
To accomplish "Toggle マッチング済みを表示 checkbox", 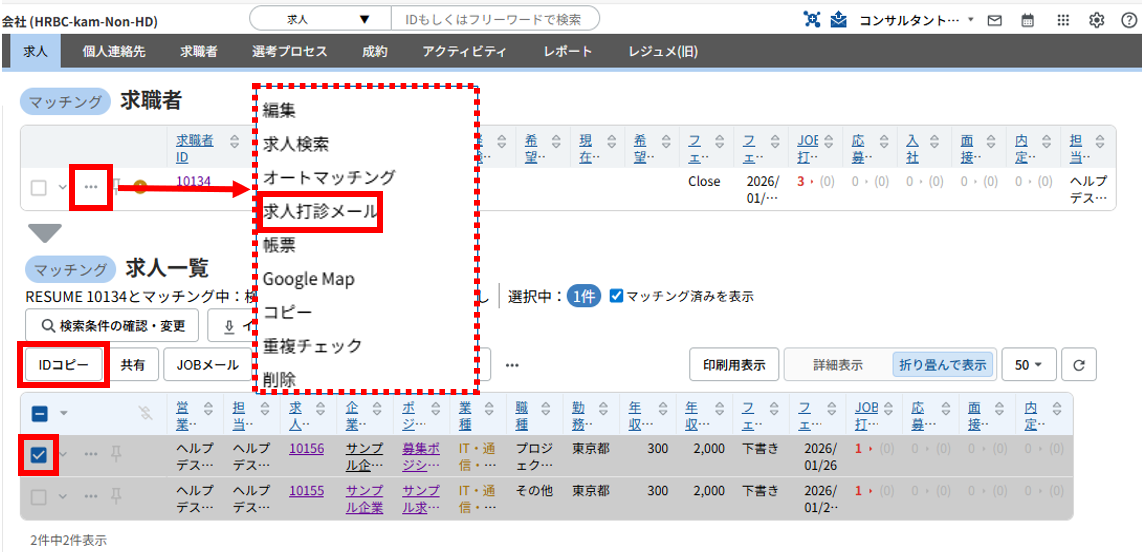I will pyautogui.click(x=616, y=296).
